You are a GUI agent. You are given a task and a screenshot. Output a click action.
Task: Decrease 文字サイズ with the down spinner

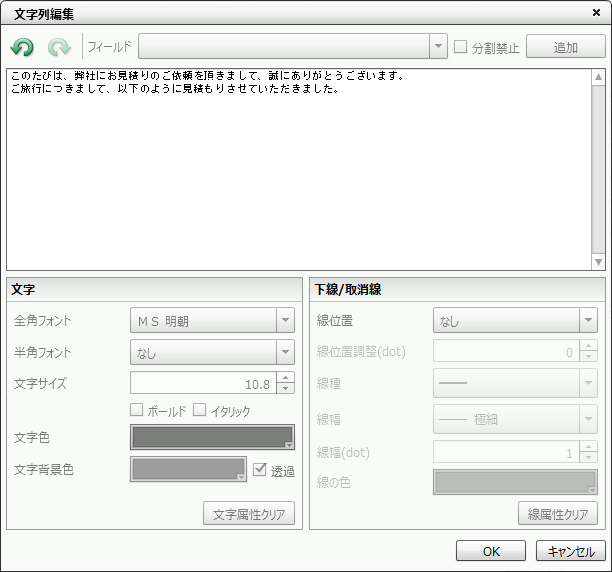tap(286, 388)
